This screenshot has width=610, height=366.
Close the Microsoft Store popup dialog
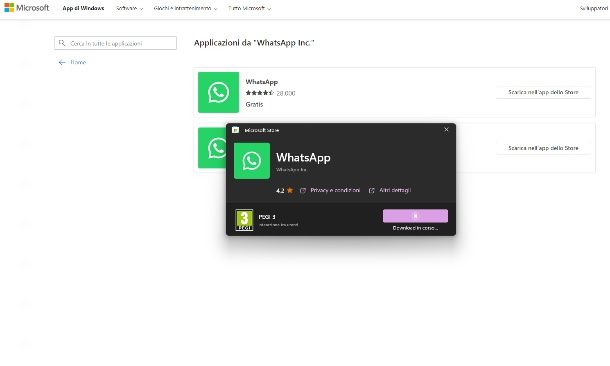pyautogui.click(x=446, y=130)
